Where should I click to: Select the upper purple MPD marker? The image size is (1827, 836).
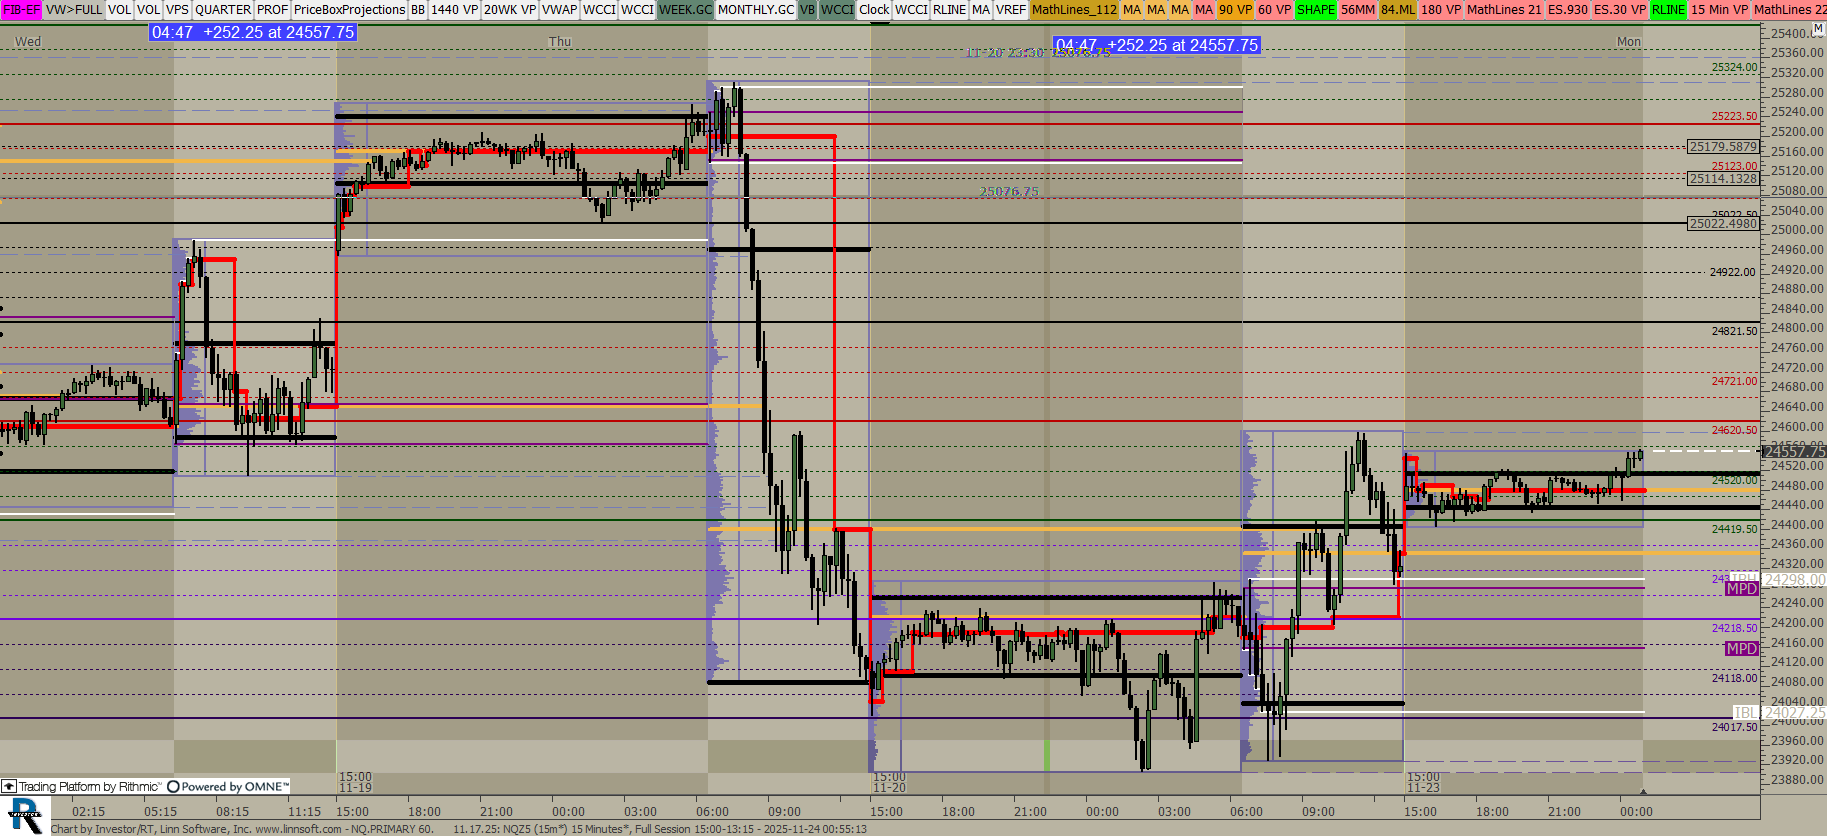(x=1741, y=589)
